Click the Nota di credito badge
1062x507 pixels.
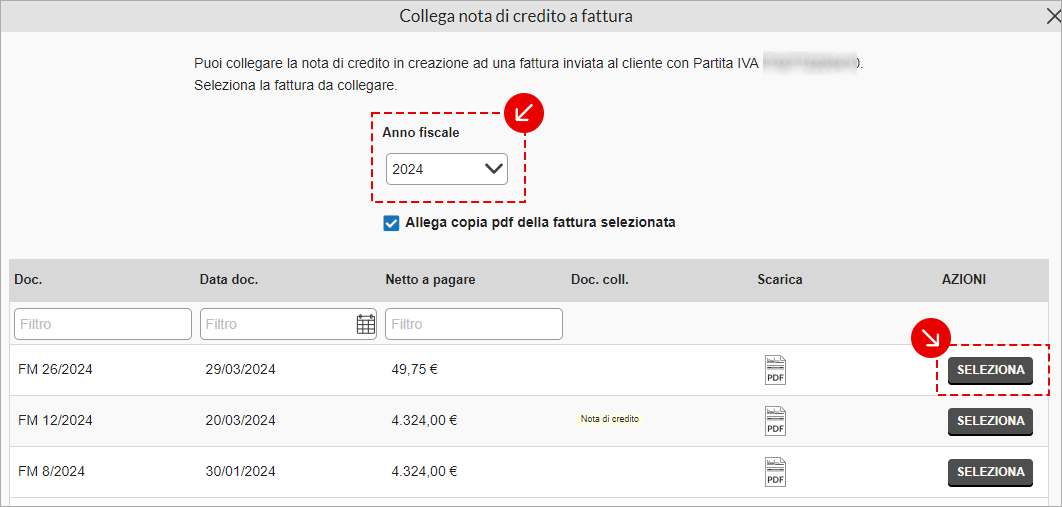point(610,419)
